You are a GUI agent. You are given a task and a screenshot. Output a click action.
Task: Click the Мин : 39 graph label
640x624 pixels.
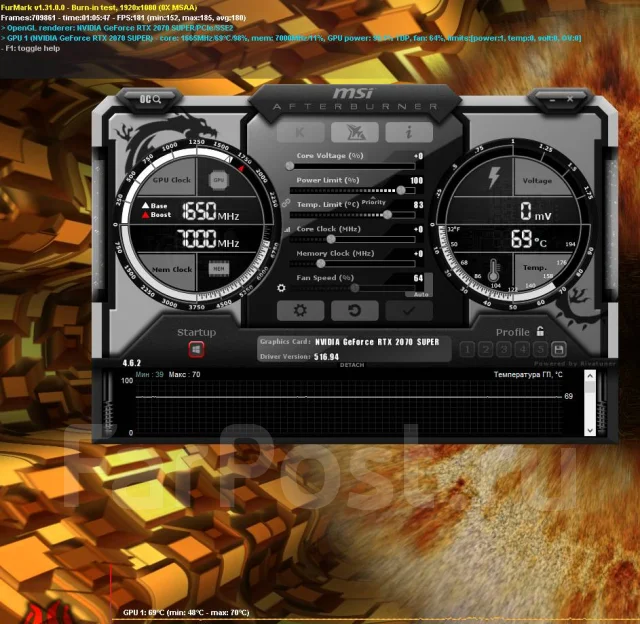pyautogui.click(x=149, y=374)
